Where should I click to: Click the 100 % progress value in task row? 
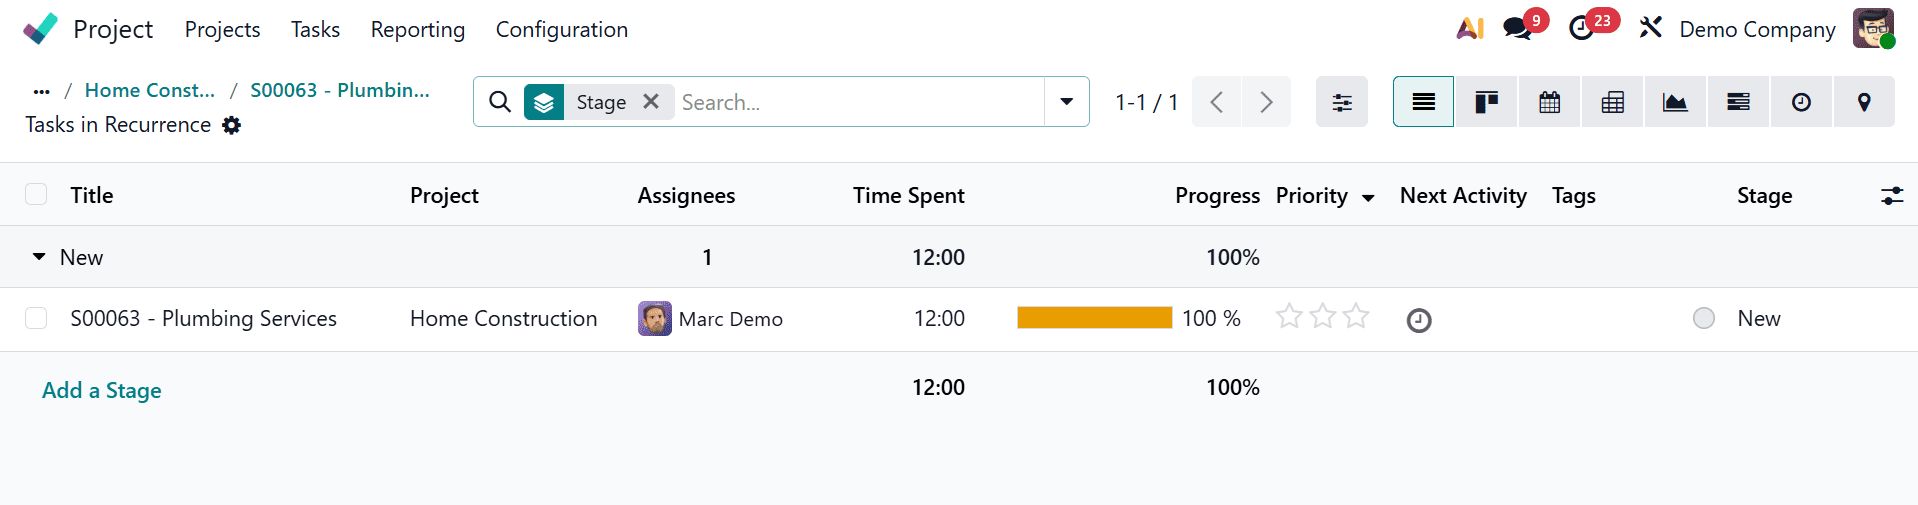tap(1211, 318)
